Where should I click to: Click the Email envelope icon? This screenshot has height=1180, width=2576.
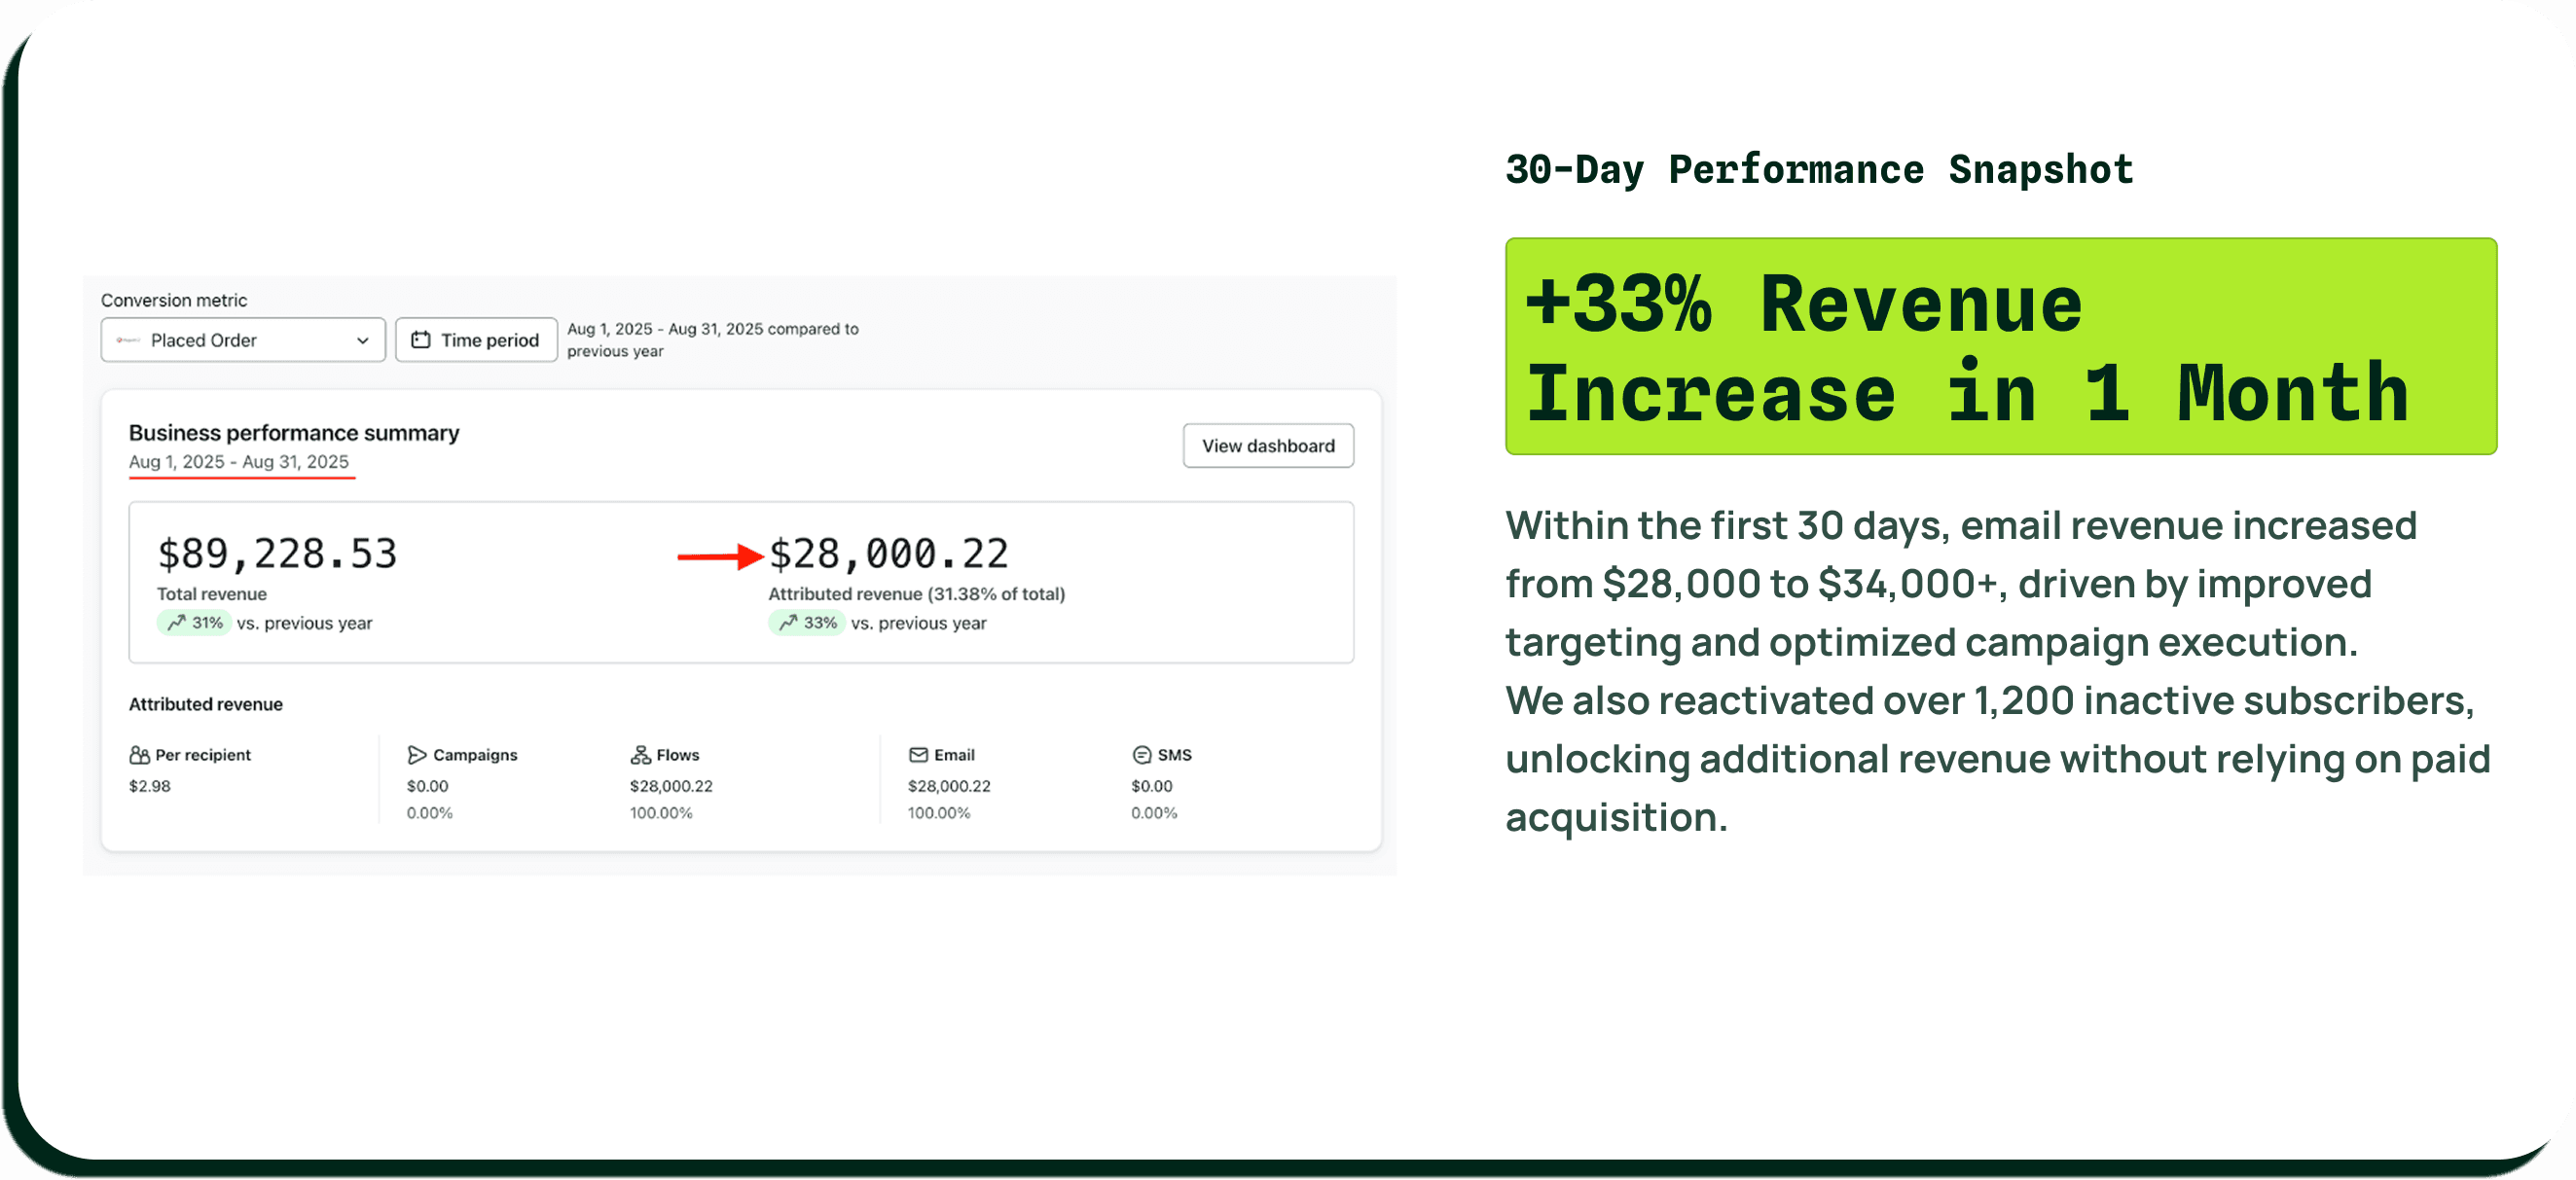[918, 755]
